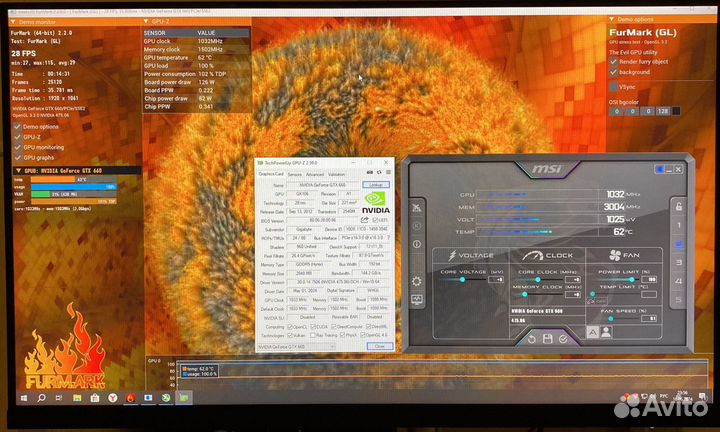
Task: Click Afterburner core voltage slider
Action: pyautogui.click(x=462, y=279)
